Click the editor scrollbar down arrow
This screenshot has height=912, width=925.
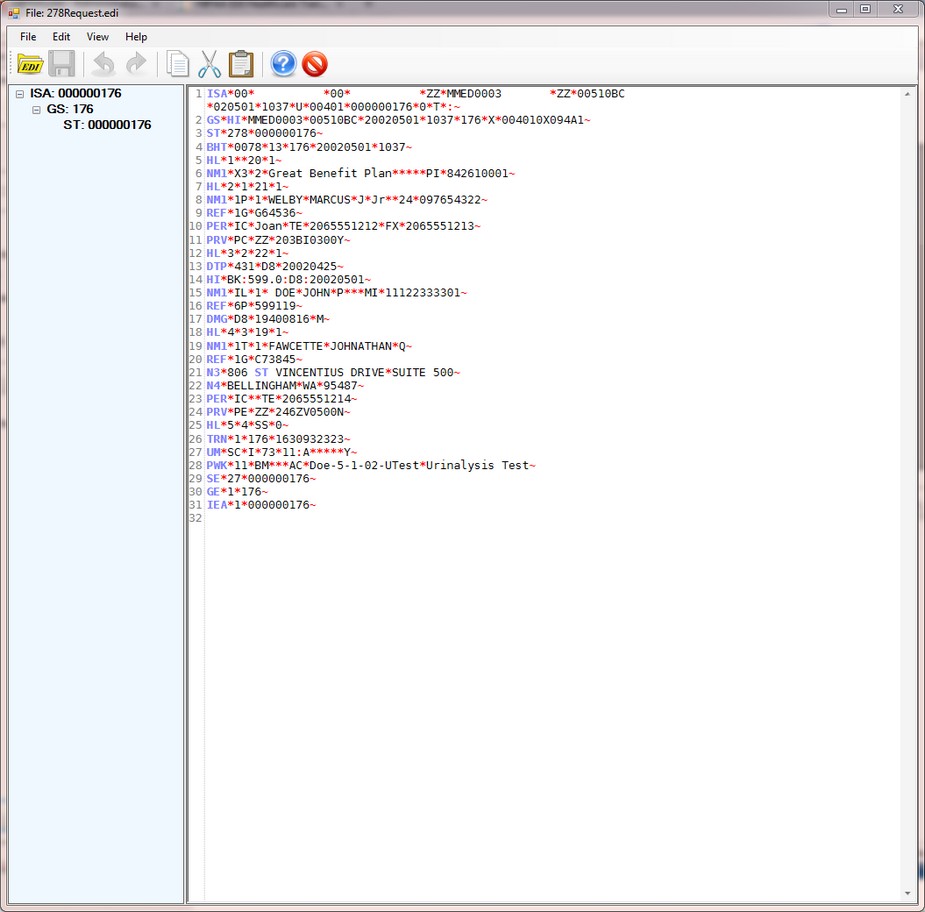[x=909, y=893]
